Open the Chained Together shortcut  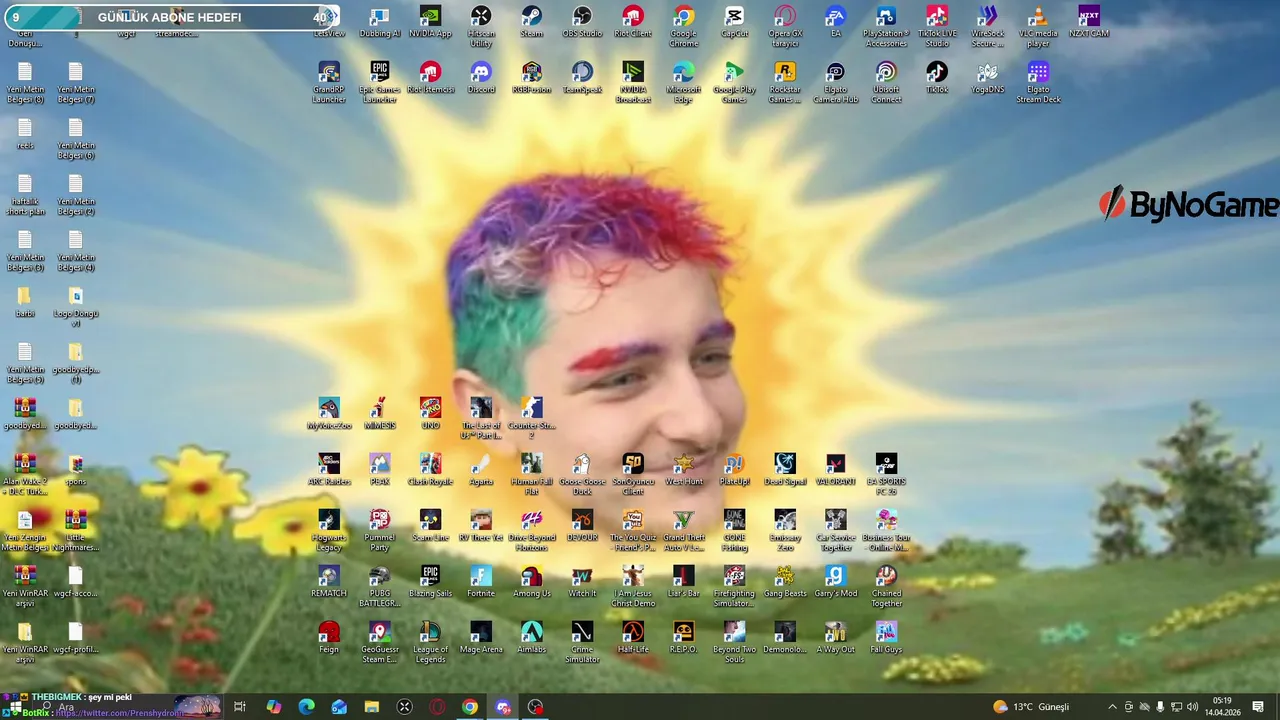click(886, 587)
